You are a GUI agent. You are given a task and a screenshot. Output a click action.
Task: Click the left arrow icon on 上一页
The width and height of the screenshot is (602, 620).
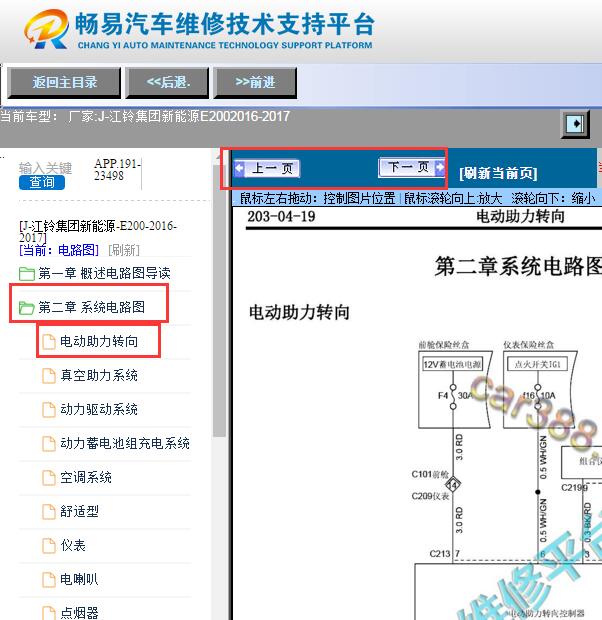click(x=239, y=168)
